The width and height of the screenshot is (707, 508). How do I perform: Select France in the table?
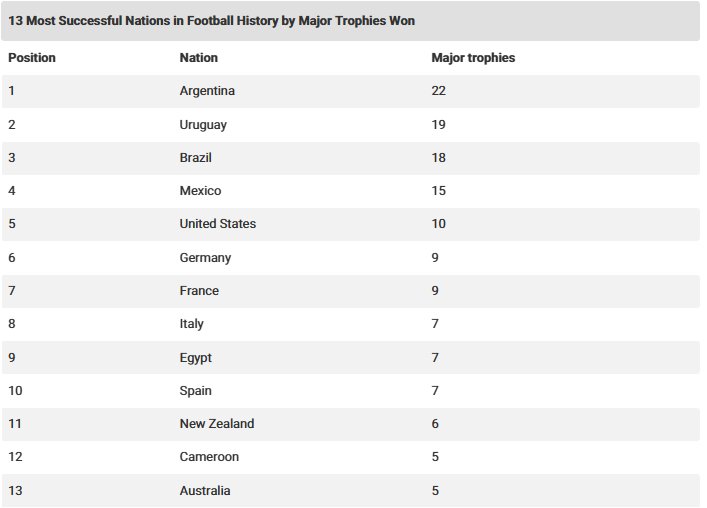tap(199, 291)
